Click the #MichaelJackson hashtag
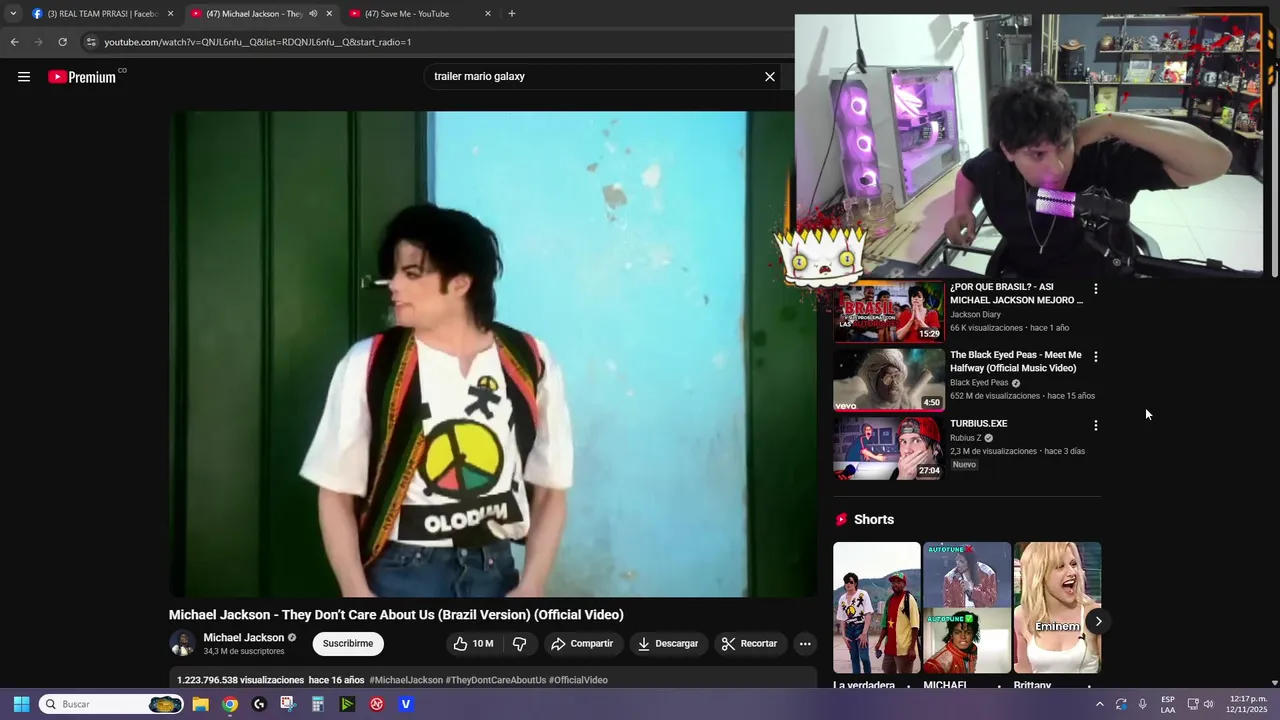The width and height of the screenshot is (1280, 720). (406, 681)
